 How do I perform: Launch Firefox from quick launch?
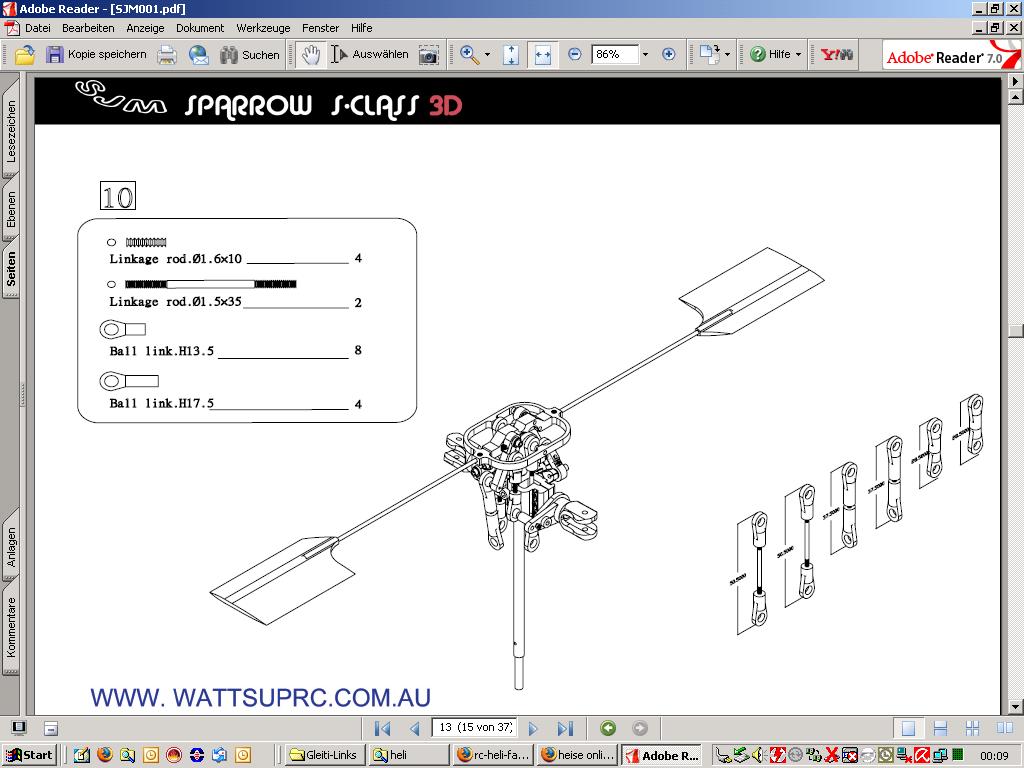tap(104, 755)
